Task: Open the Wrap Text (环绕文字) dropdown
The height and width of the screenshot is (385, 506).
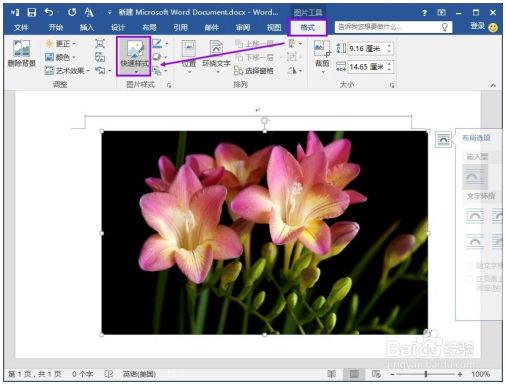Action: point(216,56)
